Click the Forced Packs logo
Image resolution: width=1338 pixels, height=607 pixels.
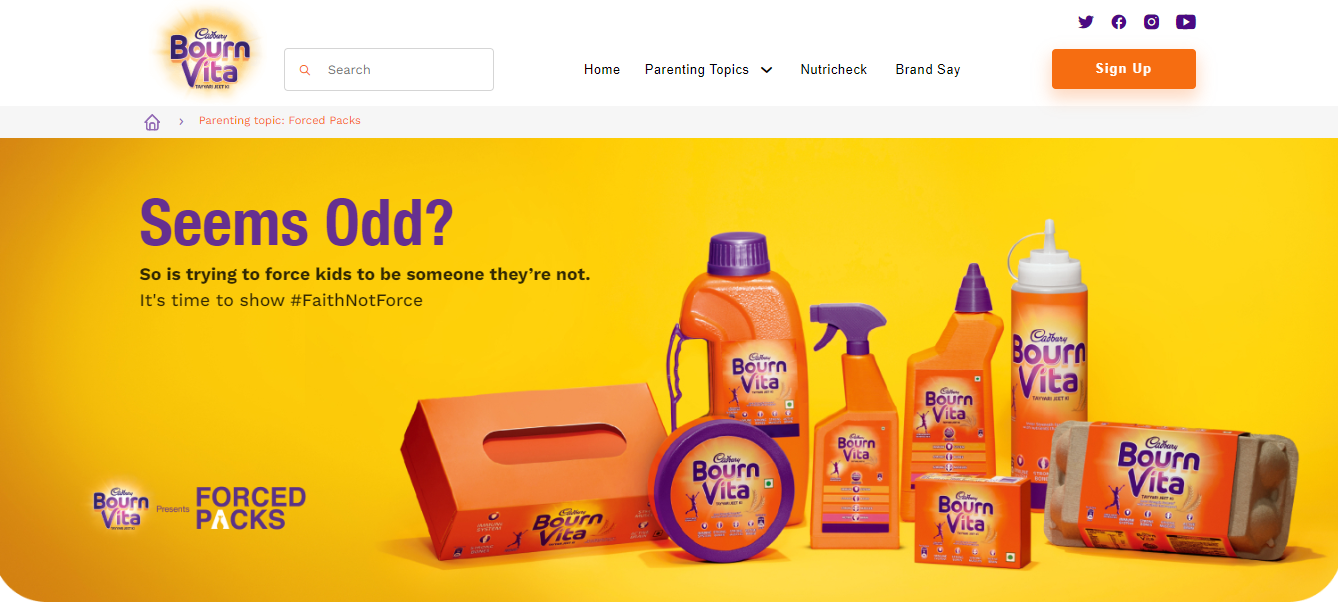(250, 508)
